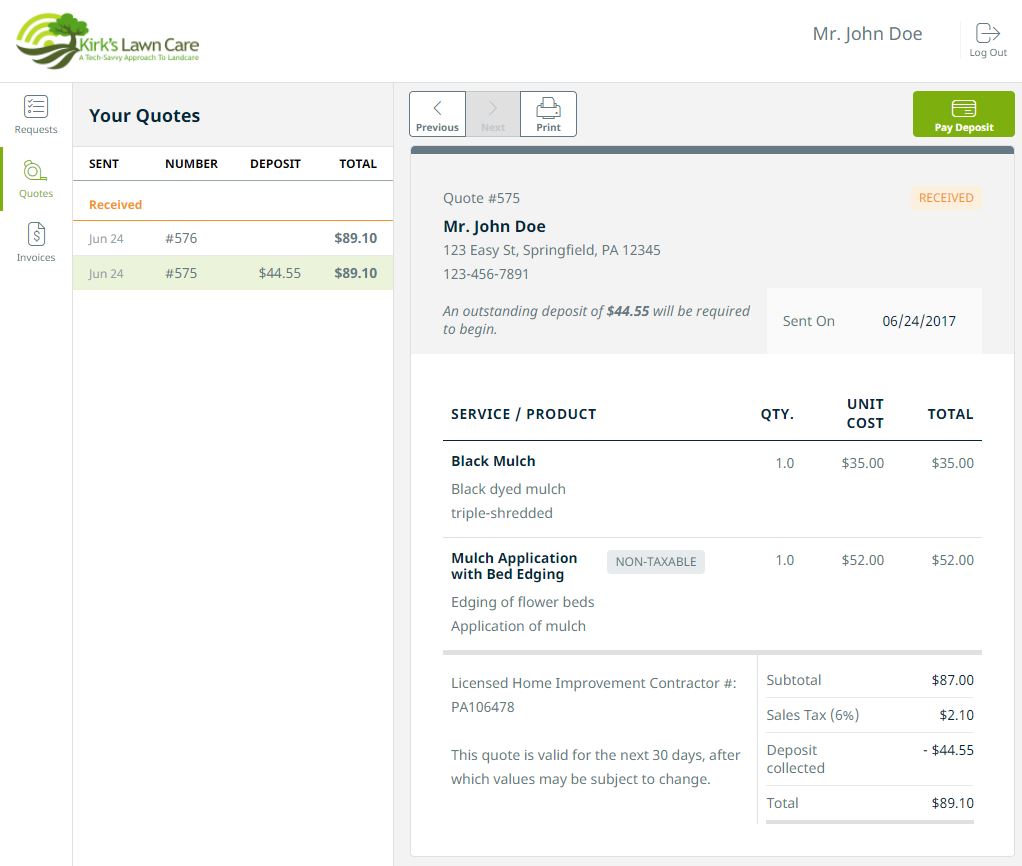Click the Black Mulch line item
The height and width of the screenshot is (866, 1022).
click(493, 461)
